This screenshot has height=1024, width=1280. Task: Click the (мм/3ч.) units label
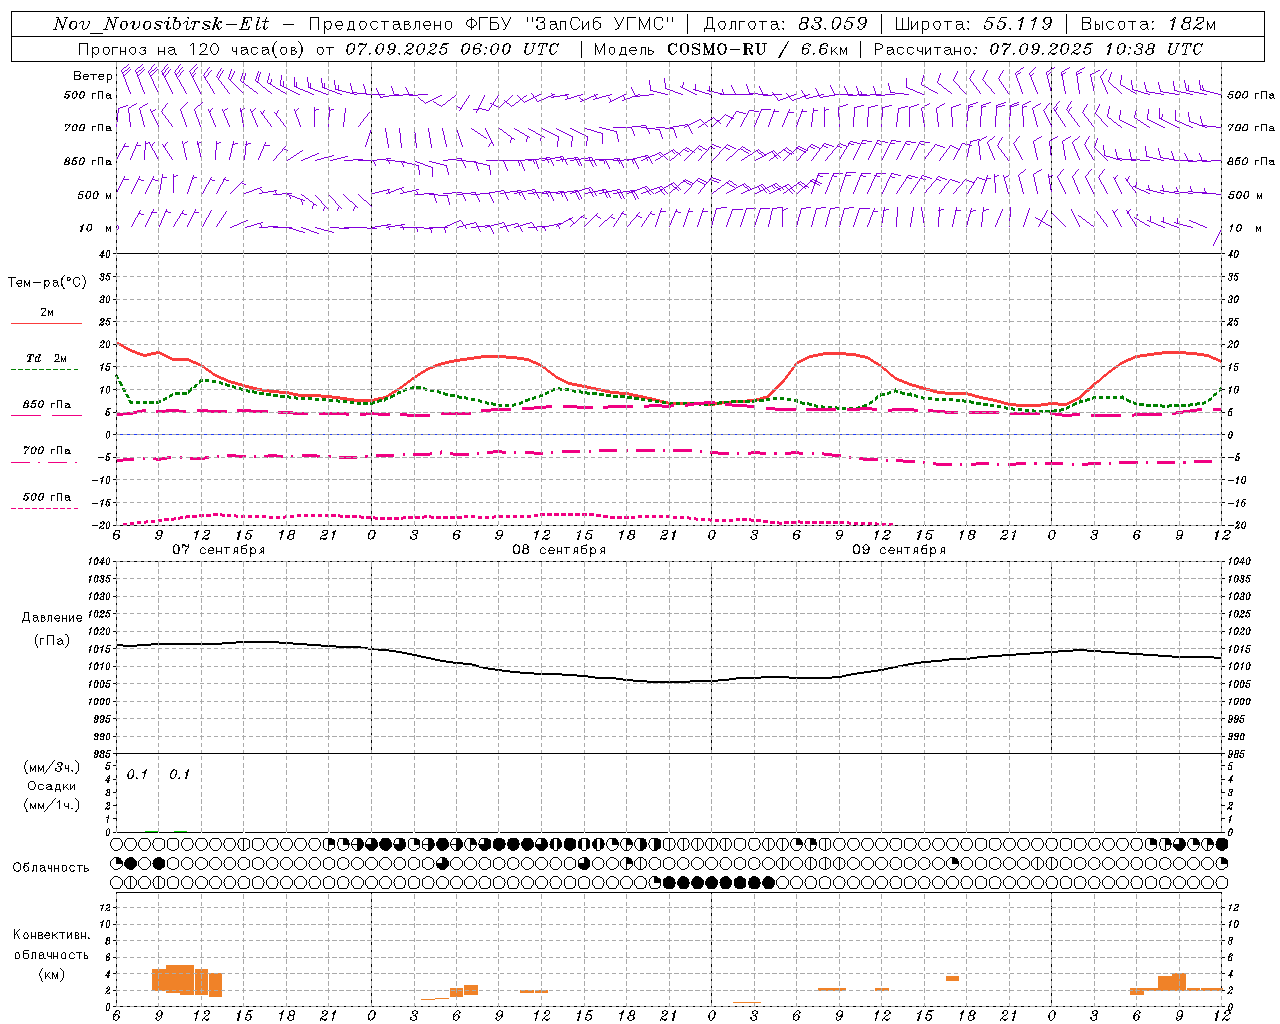click(52, 767)
